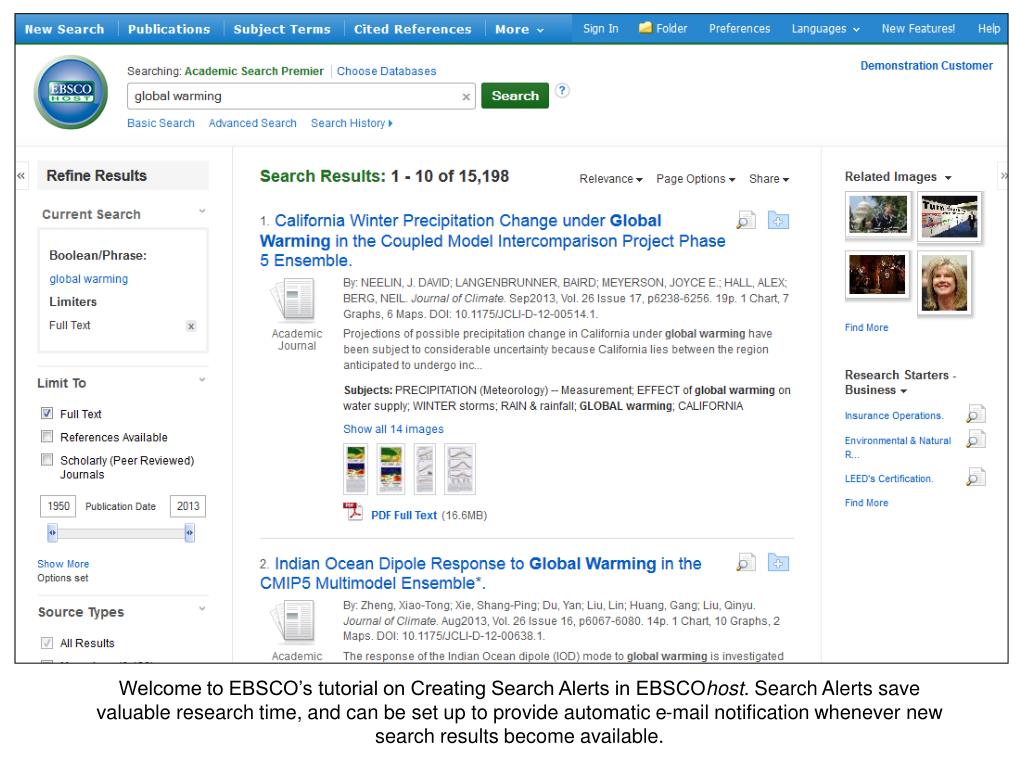
Task: Click the EBSCOhost logo
Action: coord(71,91)
